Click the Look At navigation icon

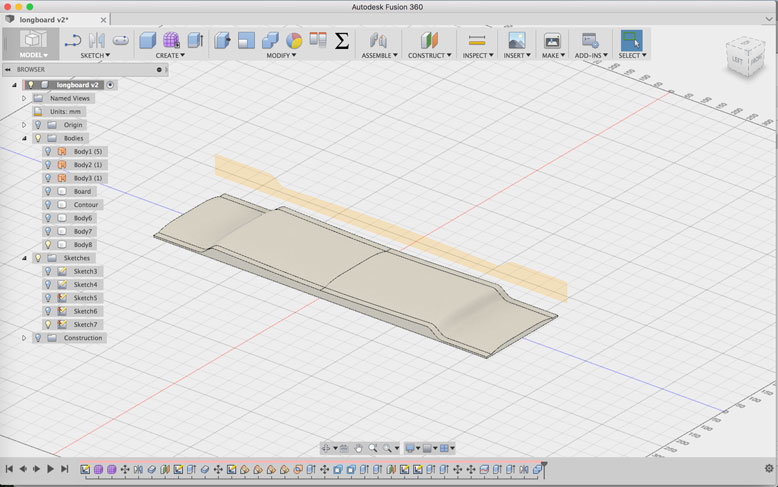click(x=343, y=448)
